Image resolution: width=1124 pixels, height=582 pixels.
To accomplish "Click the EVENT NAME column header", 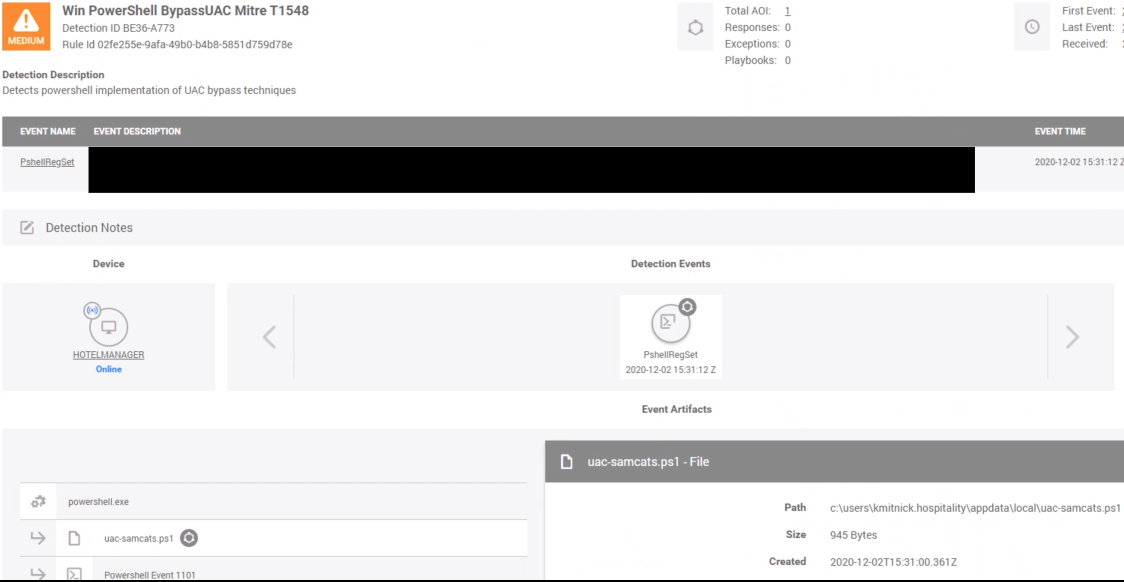I will (x=47, y=132).
